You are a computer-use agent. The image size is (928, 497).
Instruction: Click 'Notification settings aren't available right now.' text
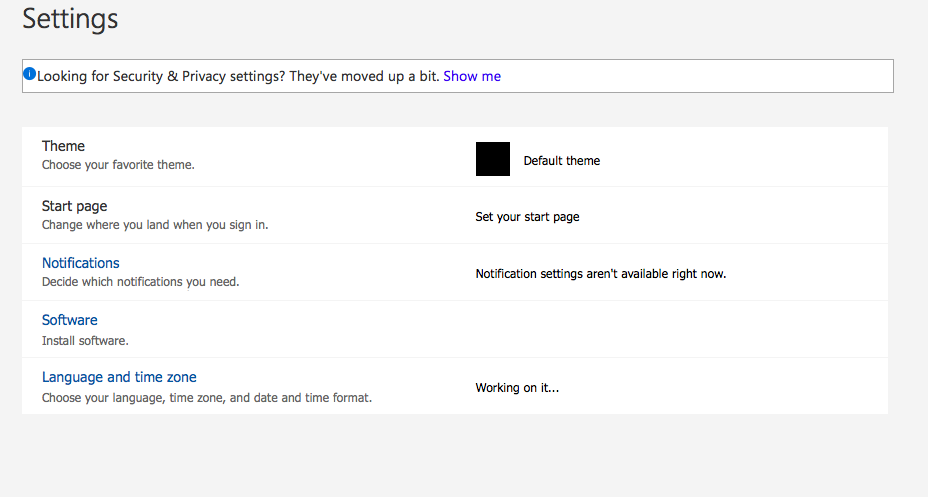tap(601, 274)
